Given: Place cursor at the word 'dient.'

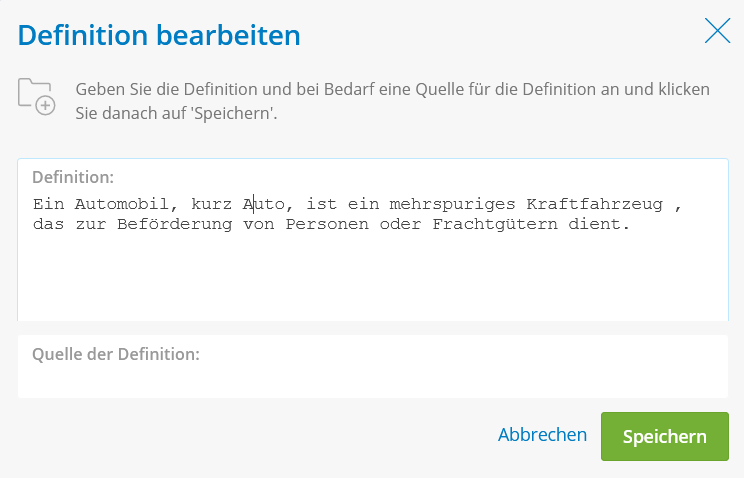Looking at the screenshot, I should pyautogui.click(x=599, y=224).
